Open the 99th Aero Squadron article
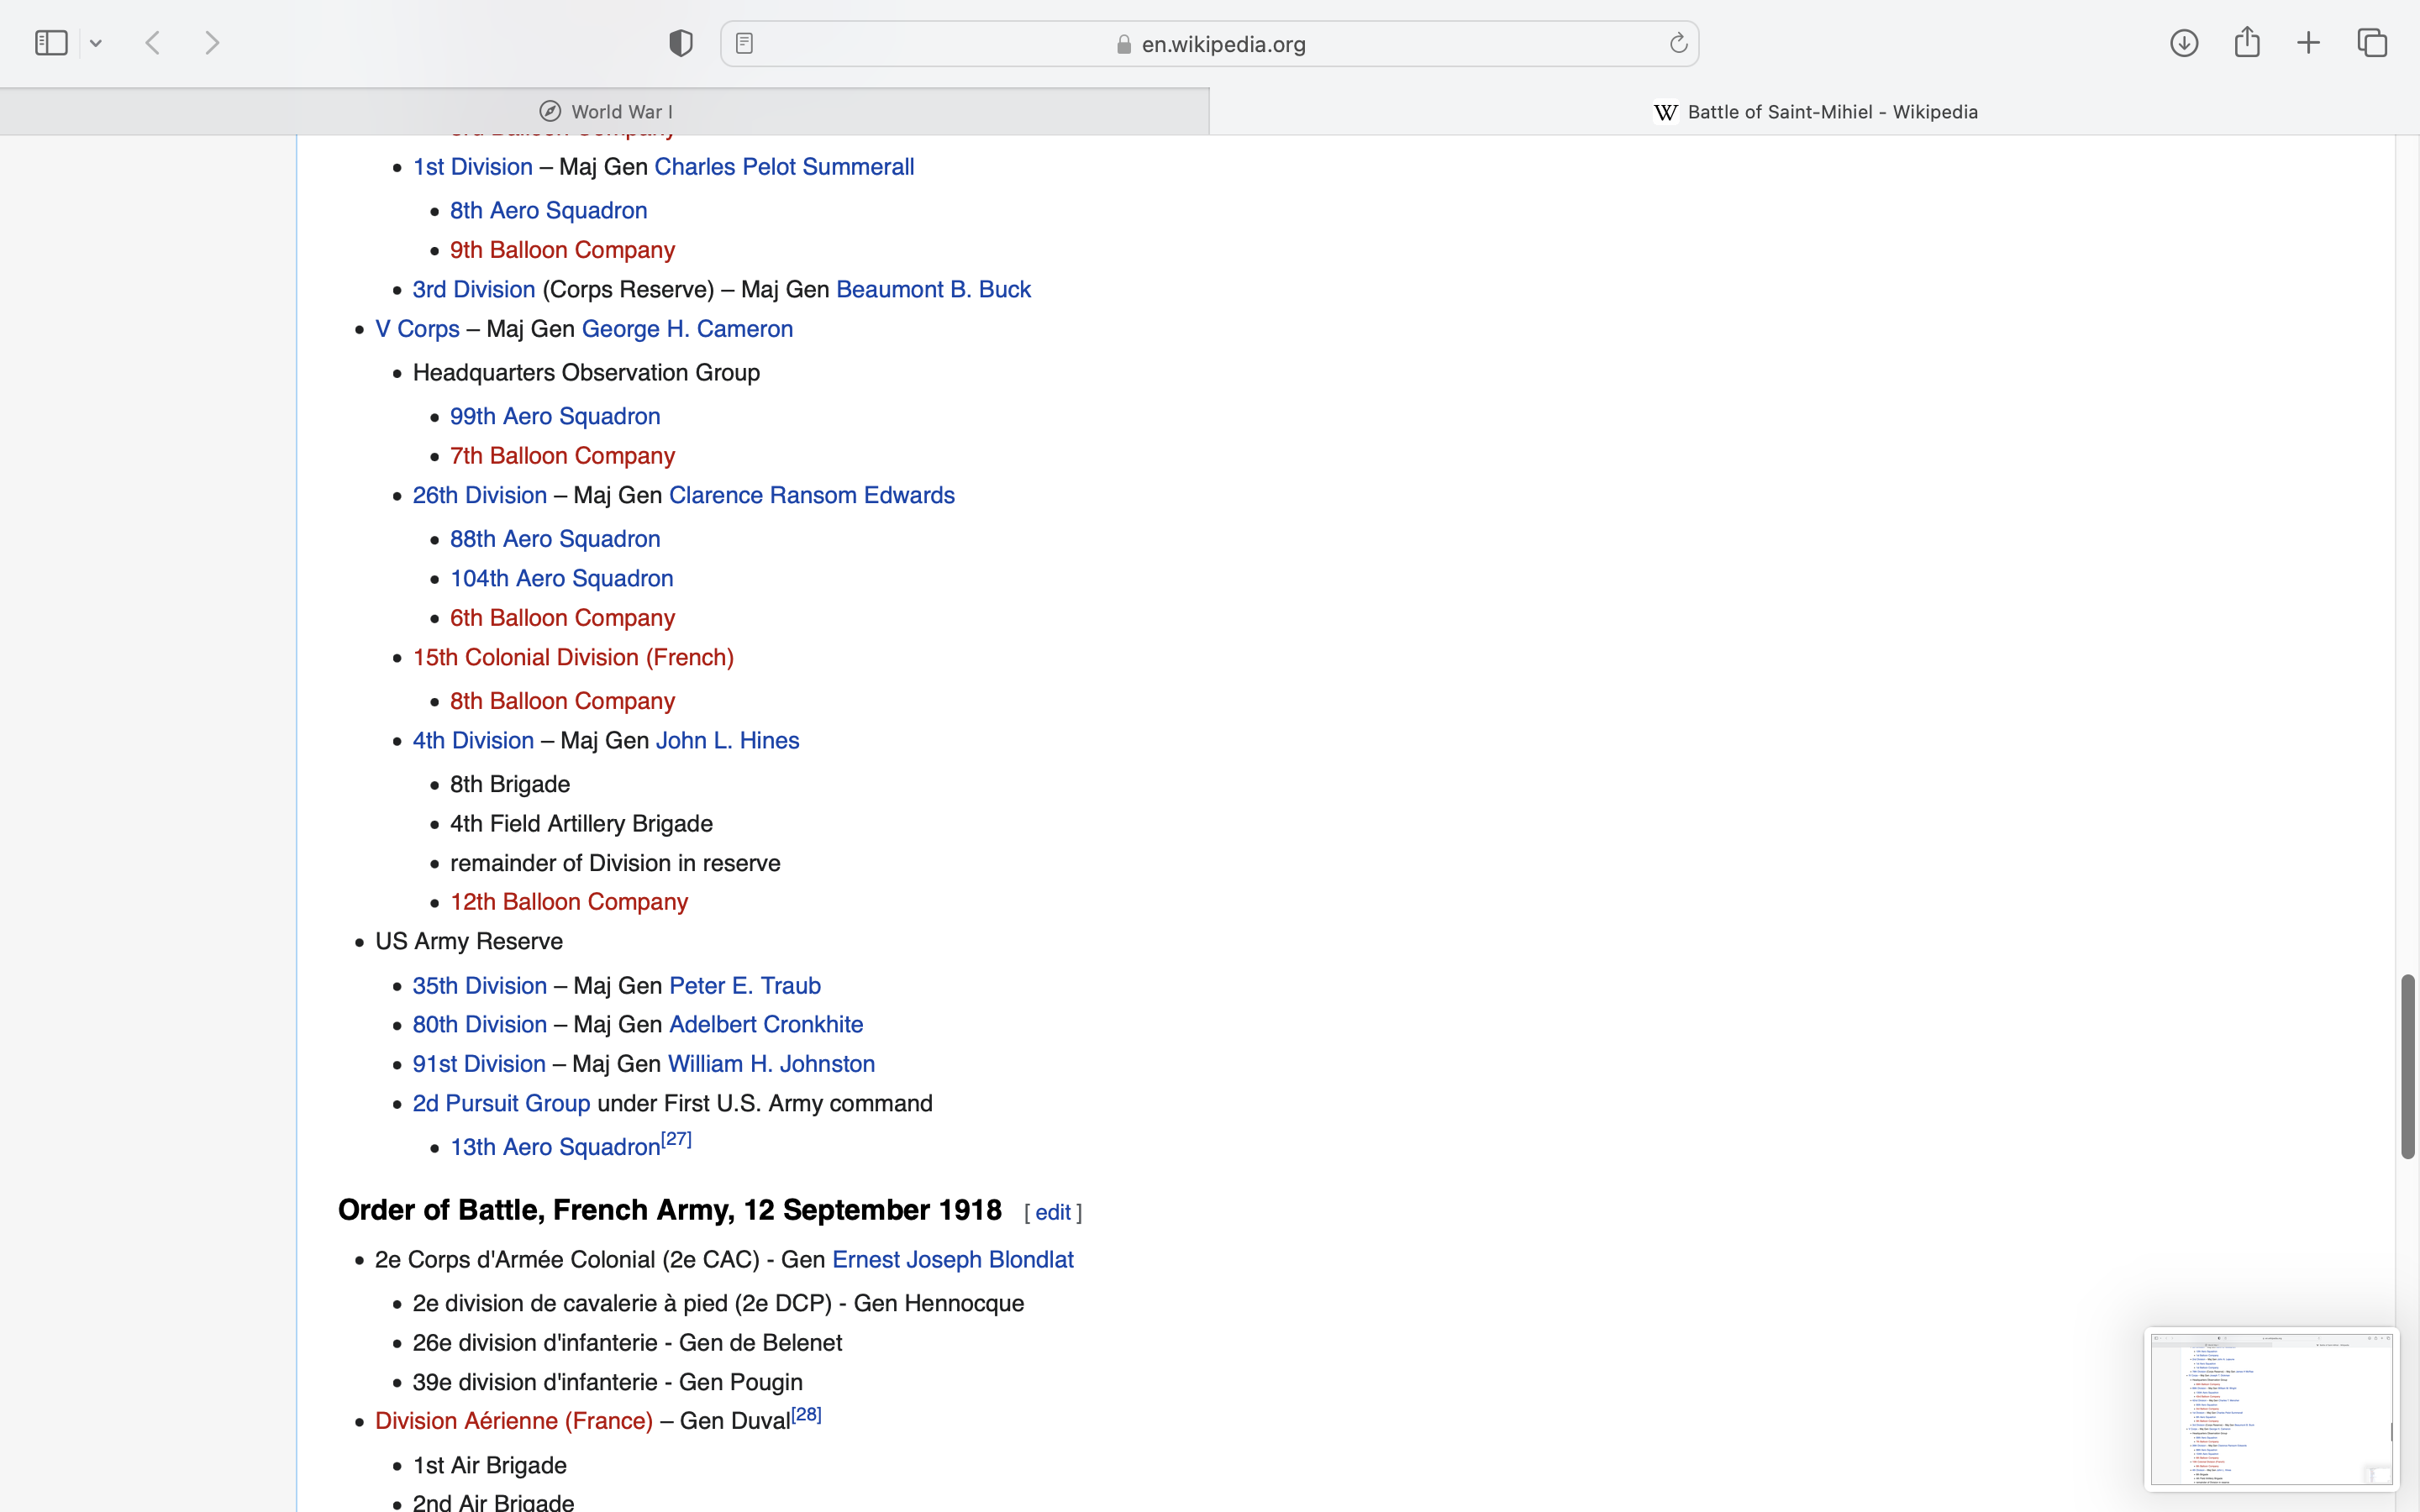The image size is (2420, 1512). tap(555, 416)
